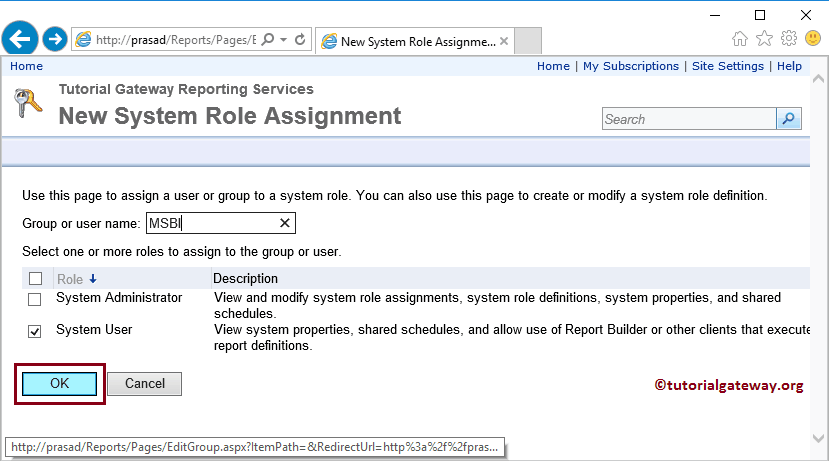
Task: Open the address bar dropdown arrow
Action: click(286, 40)
